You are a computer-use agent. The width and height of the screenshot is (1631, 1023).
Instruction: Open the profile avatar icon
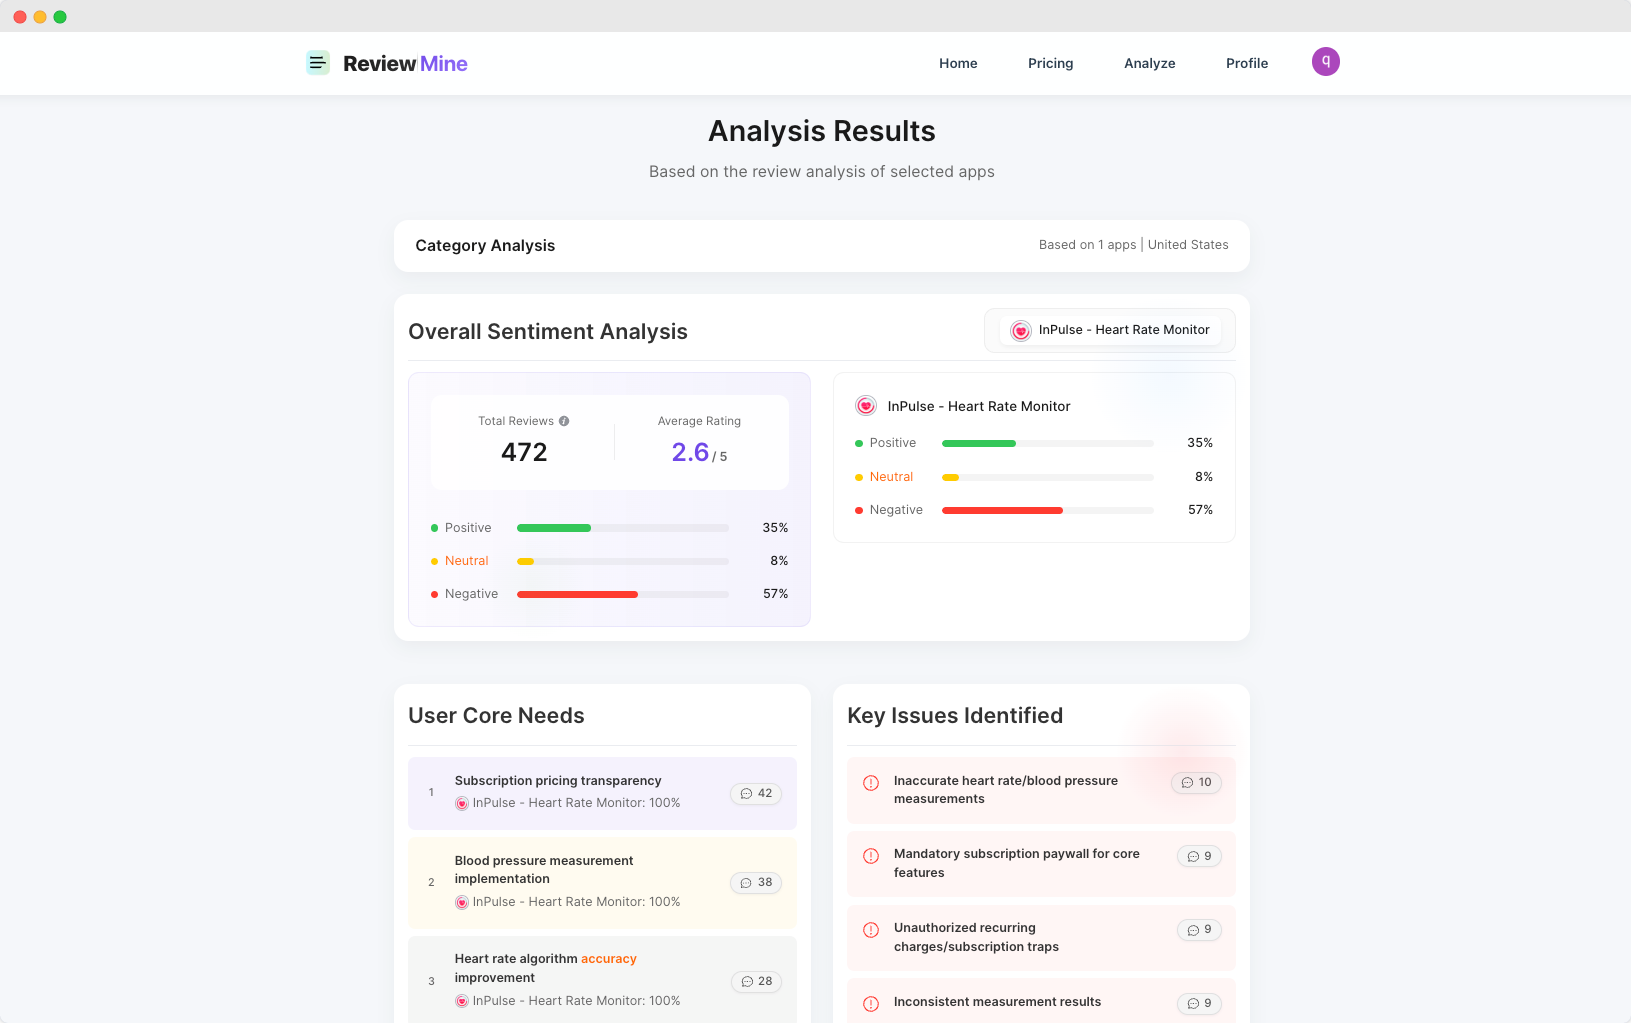click(x=1325, y=61)
